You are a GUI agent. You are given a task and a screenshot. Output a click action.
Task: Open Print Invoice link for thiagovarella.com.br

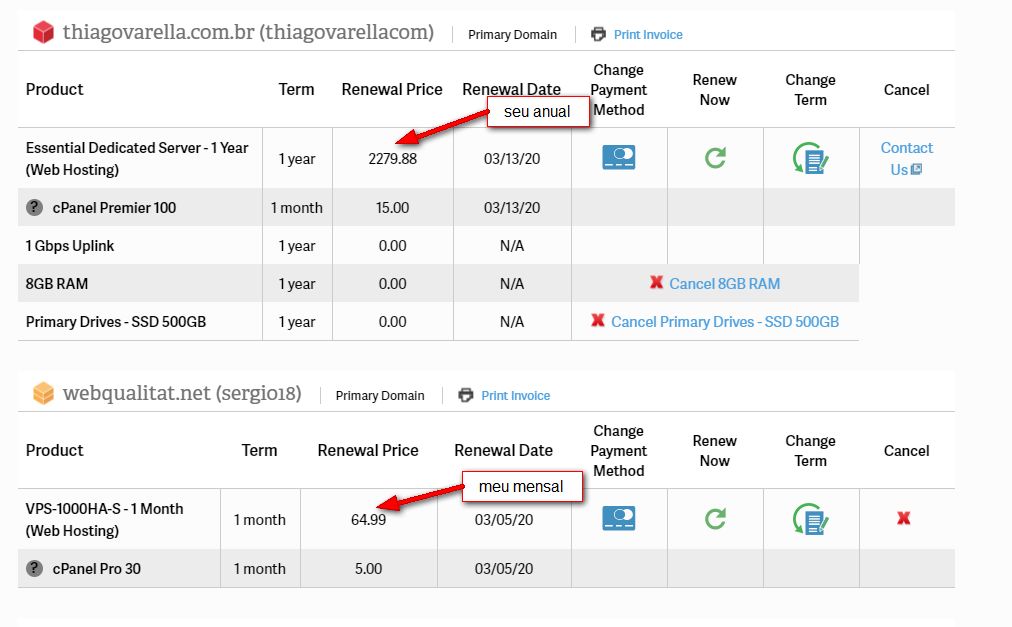[x=648, y=34]
